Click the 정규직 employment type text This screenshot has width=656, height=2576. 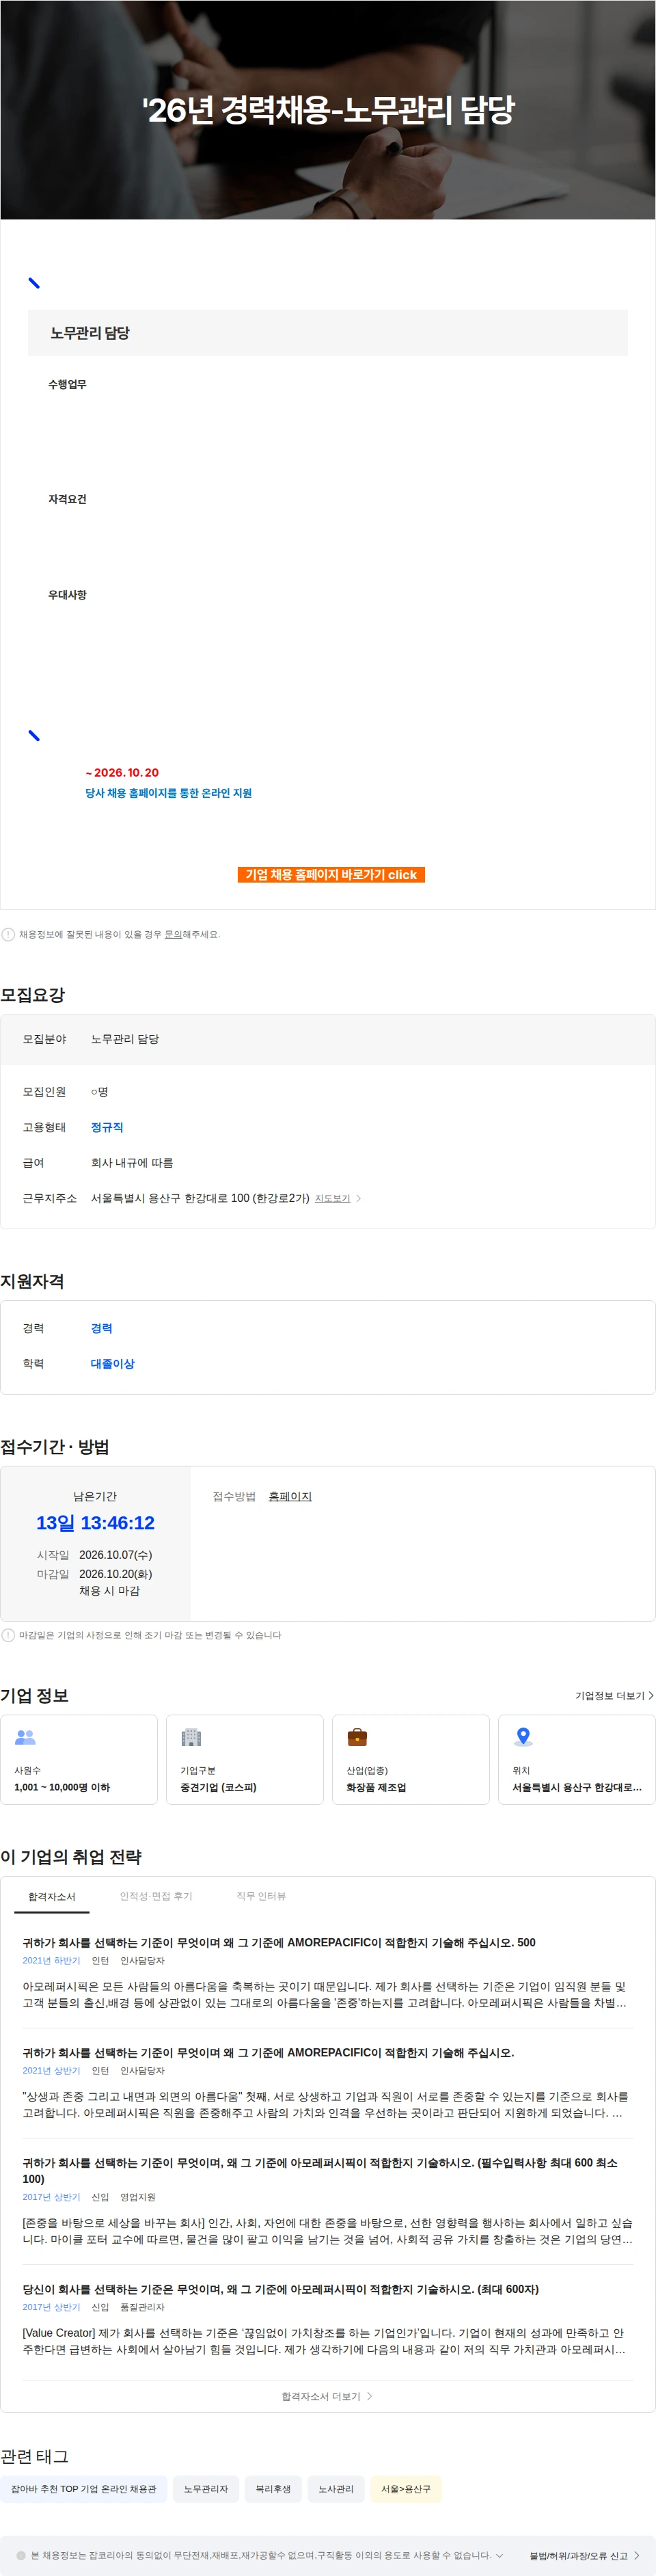tap(107, 1127)
